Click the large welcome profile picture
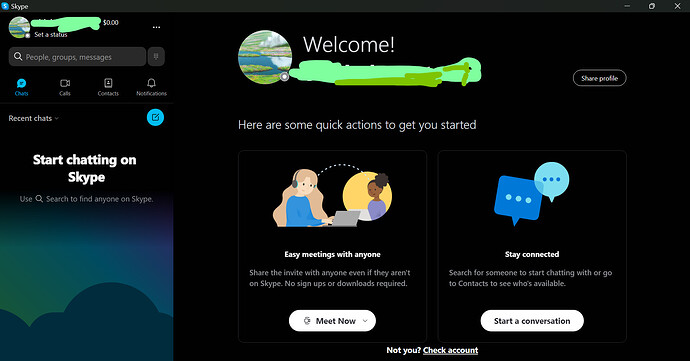This screenshot has width=690, height=361. tap(265, 57)
